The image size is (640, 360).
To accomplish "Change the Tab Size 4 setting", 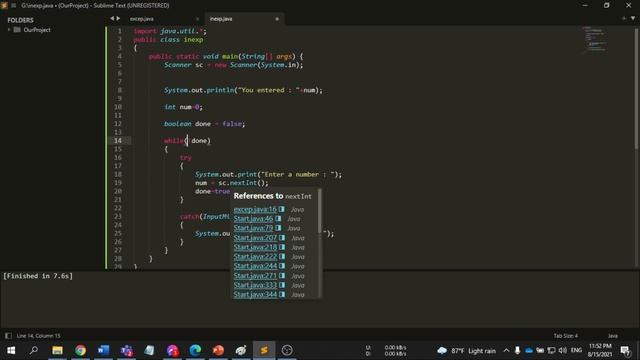I will click(565, 336).
